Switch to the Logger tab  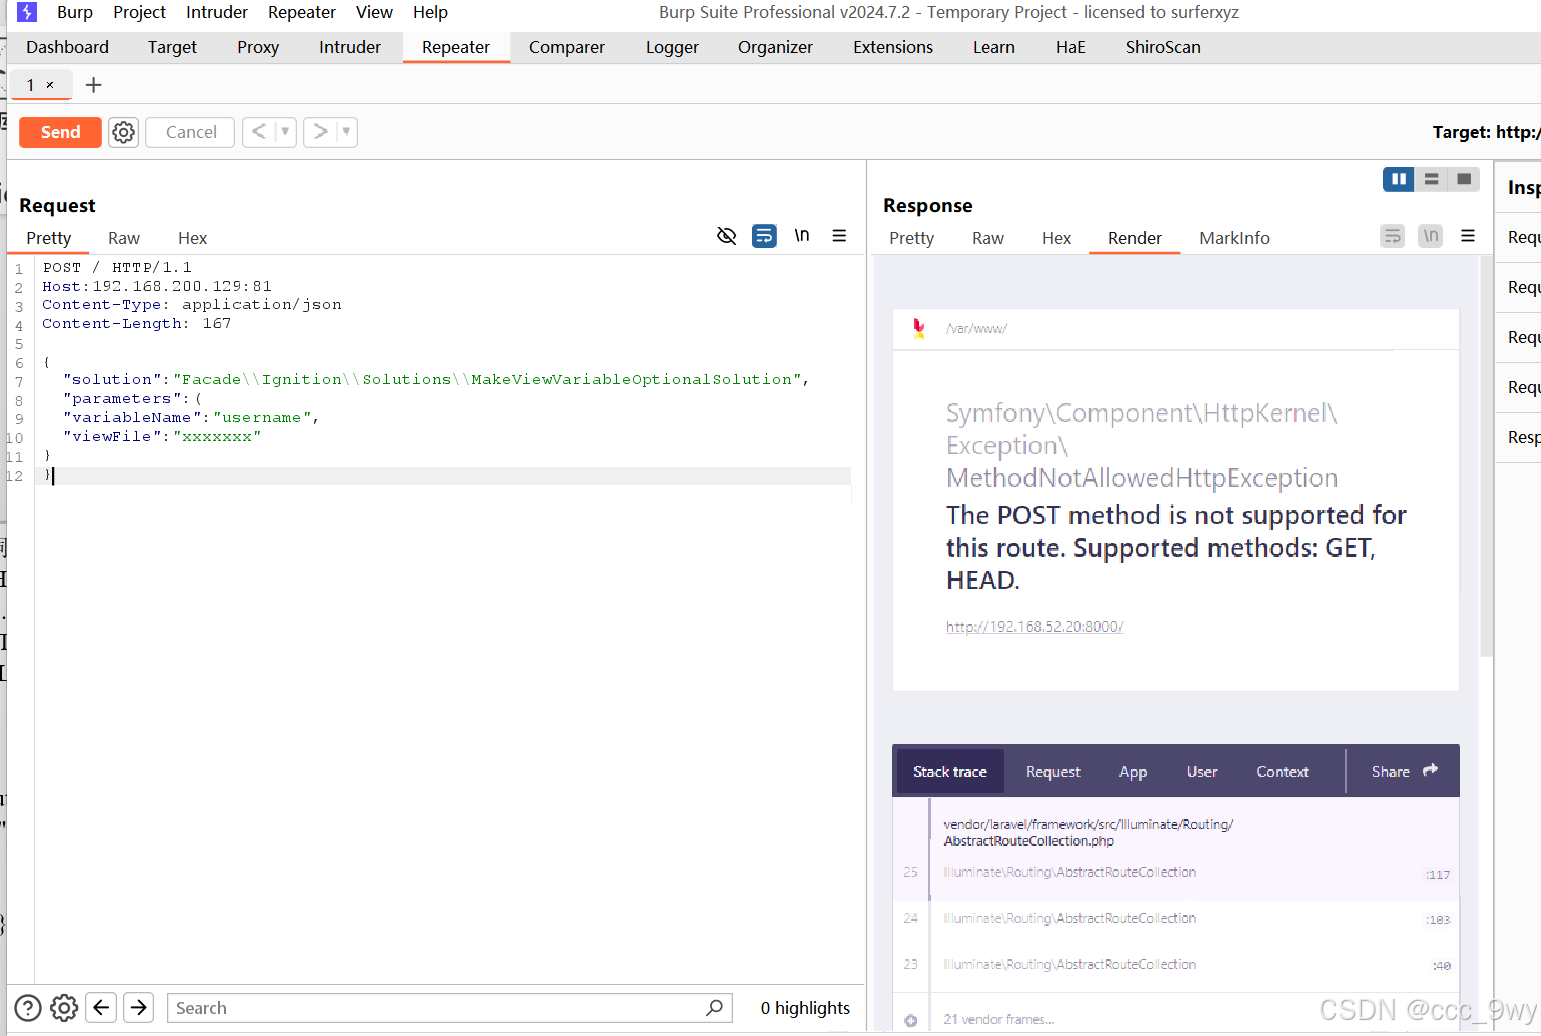[672, 47]
